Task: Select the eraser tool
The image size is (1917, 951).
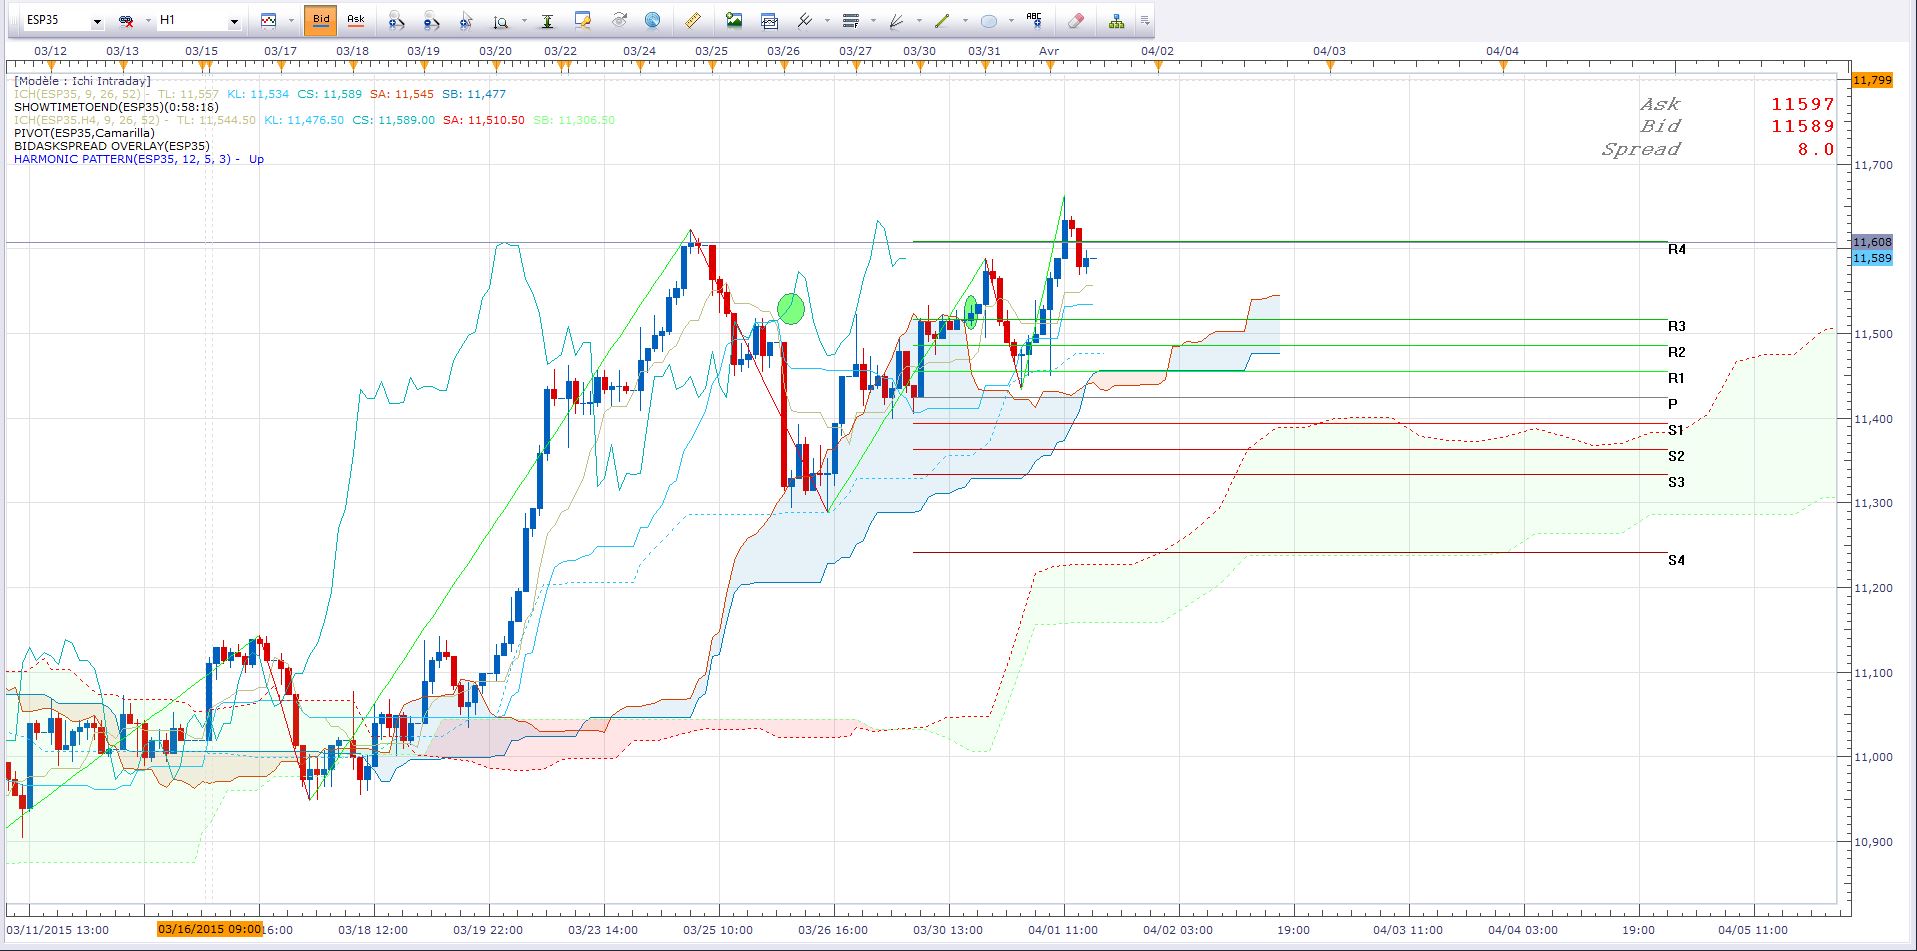Action: 1075,20
